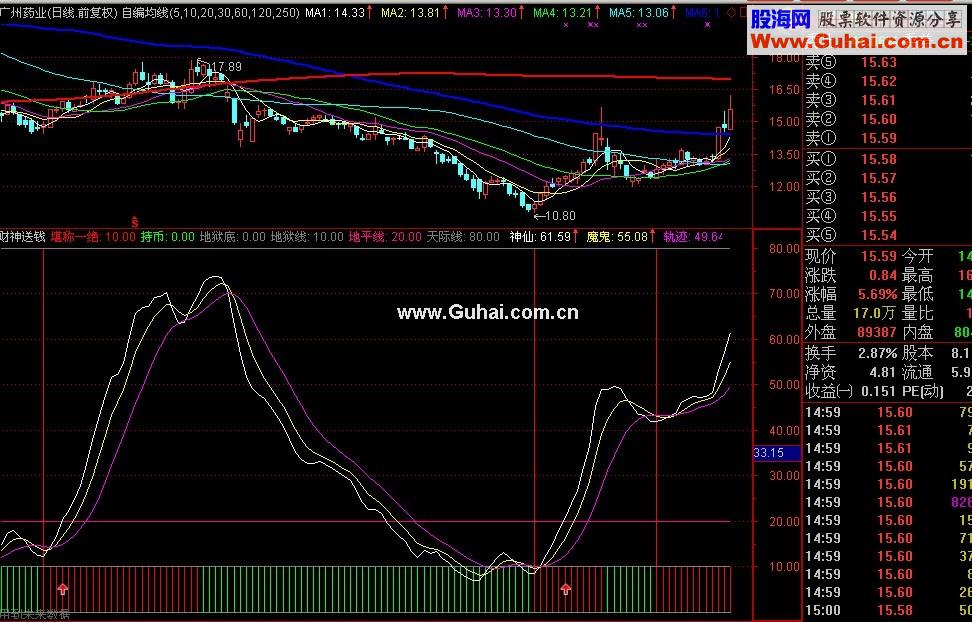Click the up arrow next to MA3: 13.30
The width and height of the screenshot is (972, 622).
point(522,12)
